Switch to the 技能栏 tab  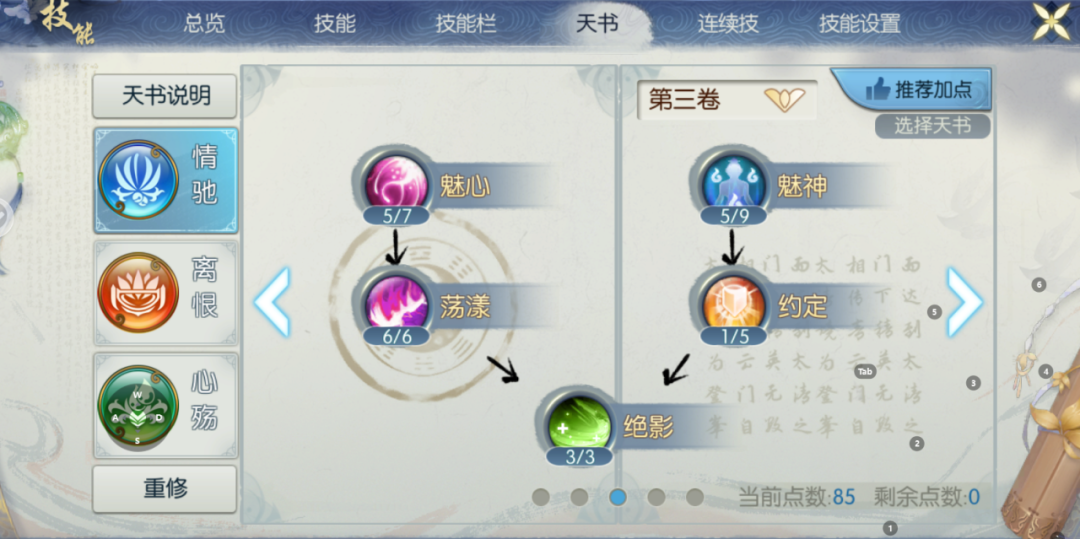point(466,24)
